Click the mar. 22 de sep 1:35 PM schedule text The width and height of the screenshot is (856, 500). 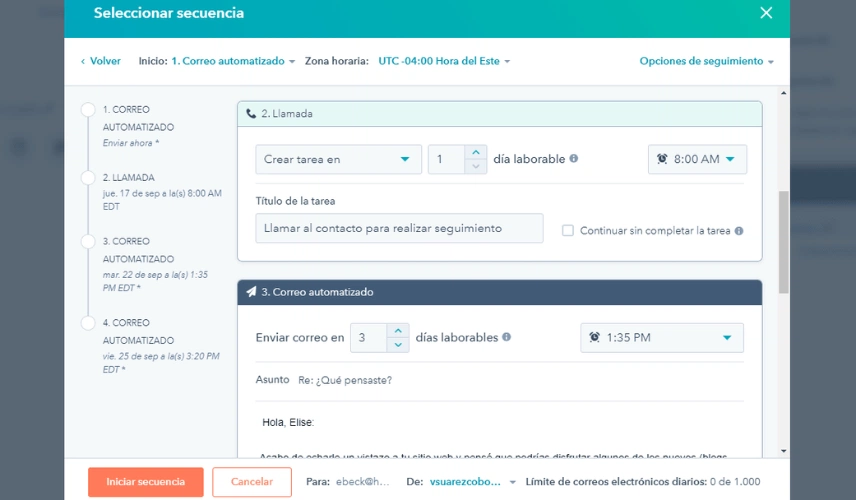coord(156,281)
